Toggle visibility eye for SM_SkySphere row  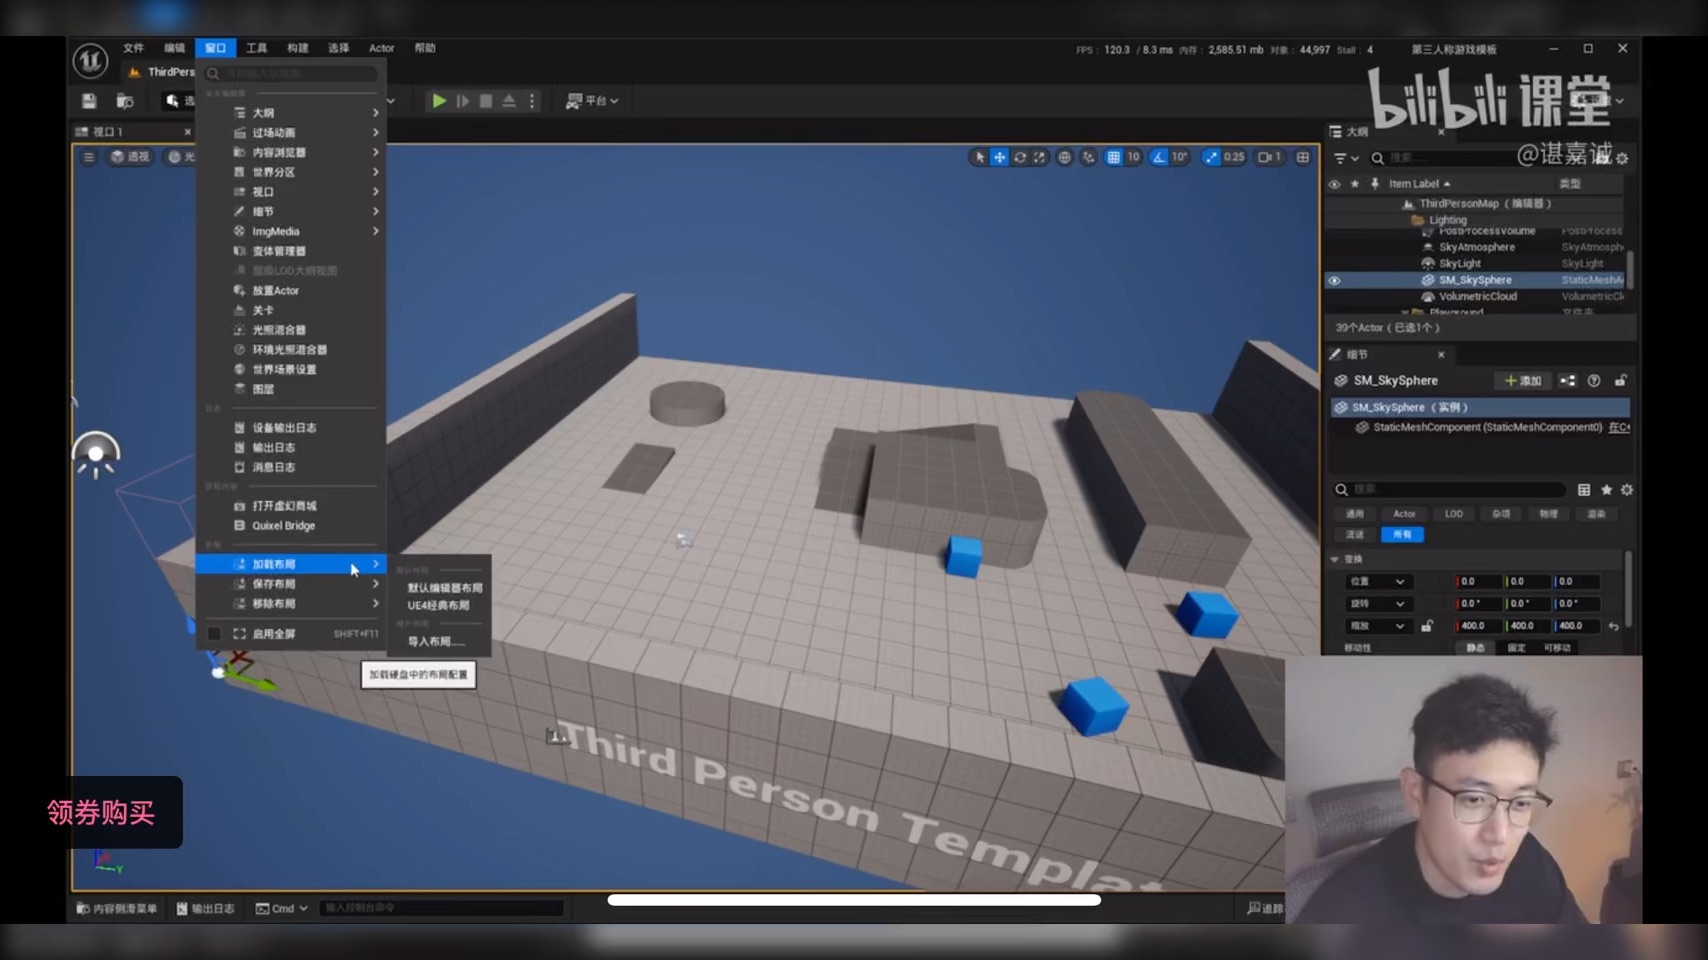pyautogui.click(x=1334, y=280)
